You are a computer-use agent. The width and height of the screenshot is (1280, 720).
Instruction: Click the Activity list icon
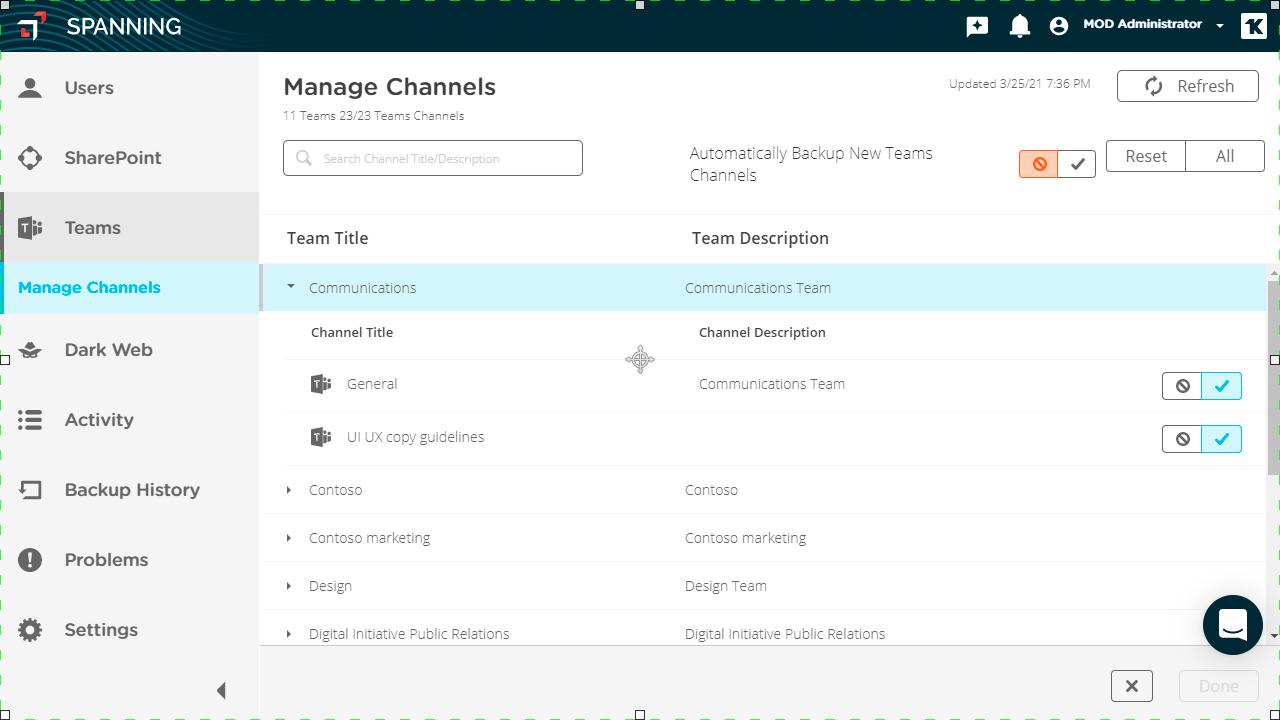[30, 420]
